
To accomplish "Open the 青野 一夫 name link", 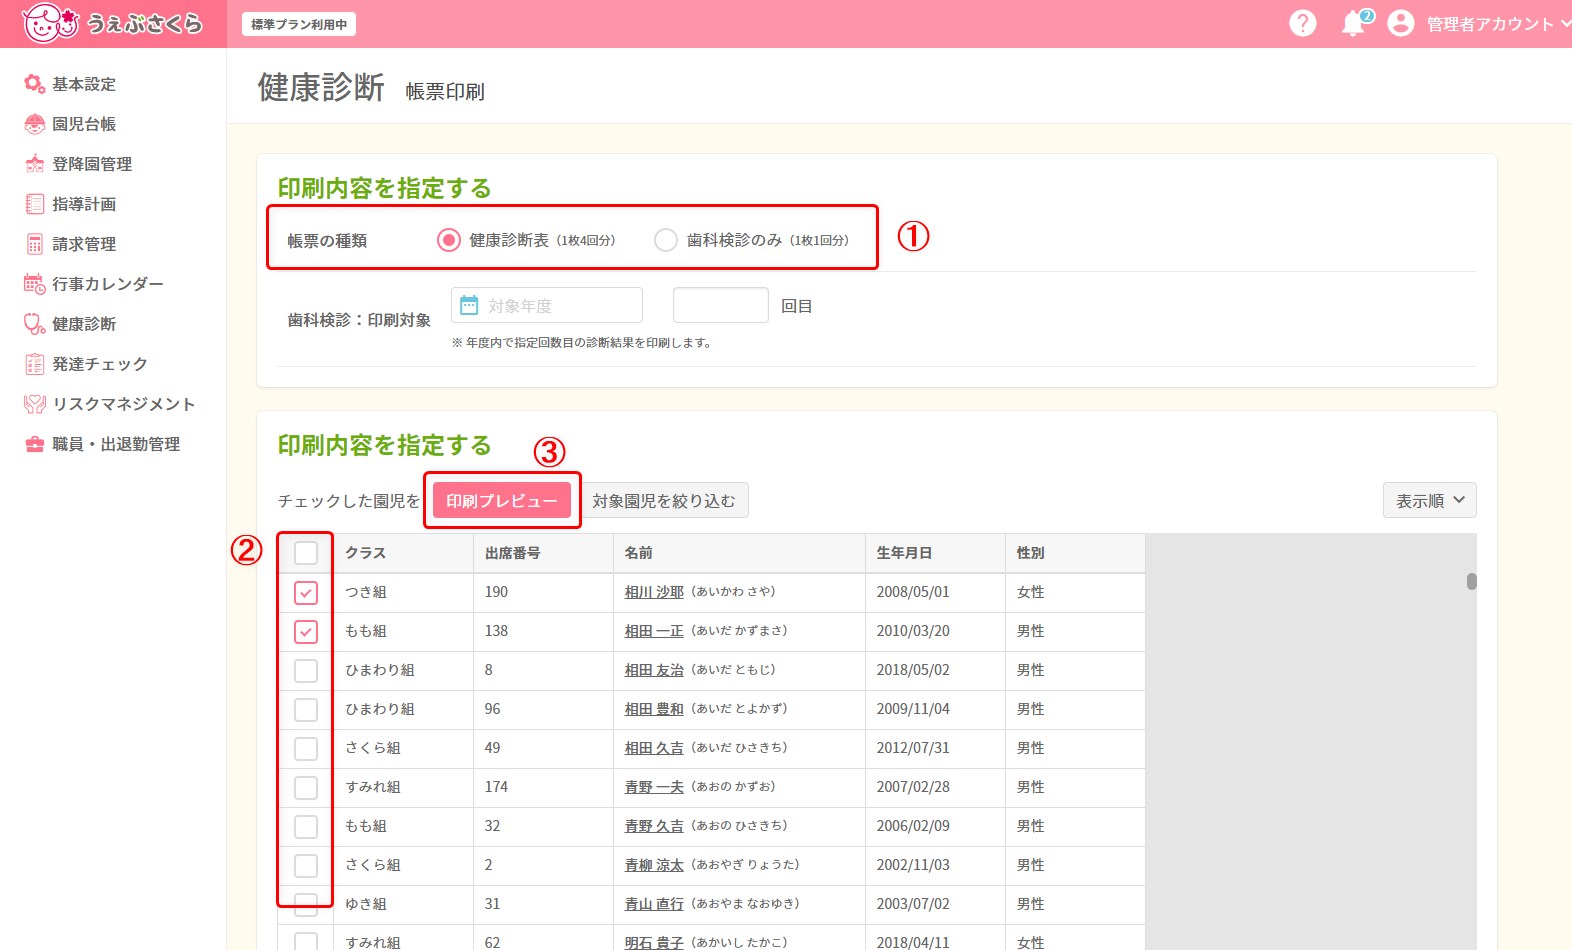I will (654, 787).
